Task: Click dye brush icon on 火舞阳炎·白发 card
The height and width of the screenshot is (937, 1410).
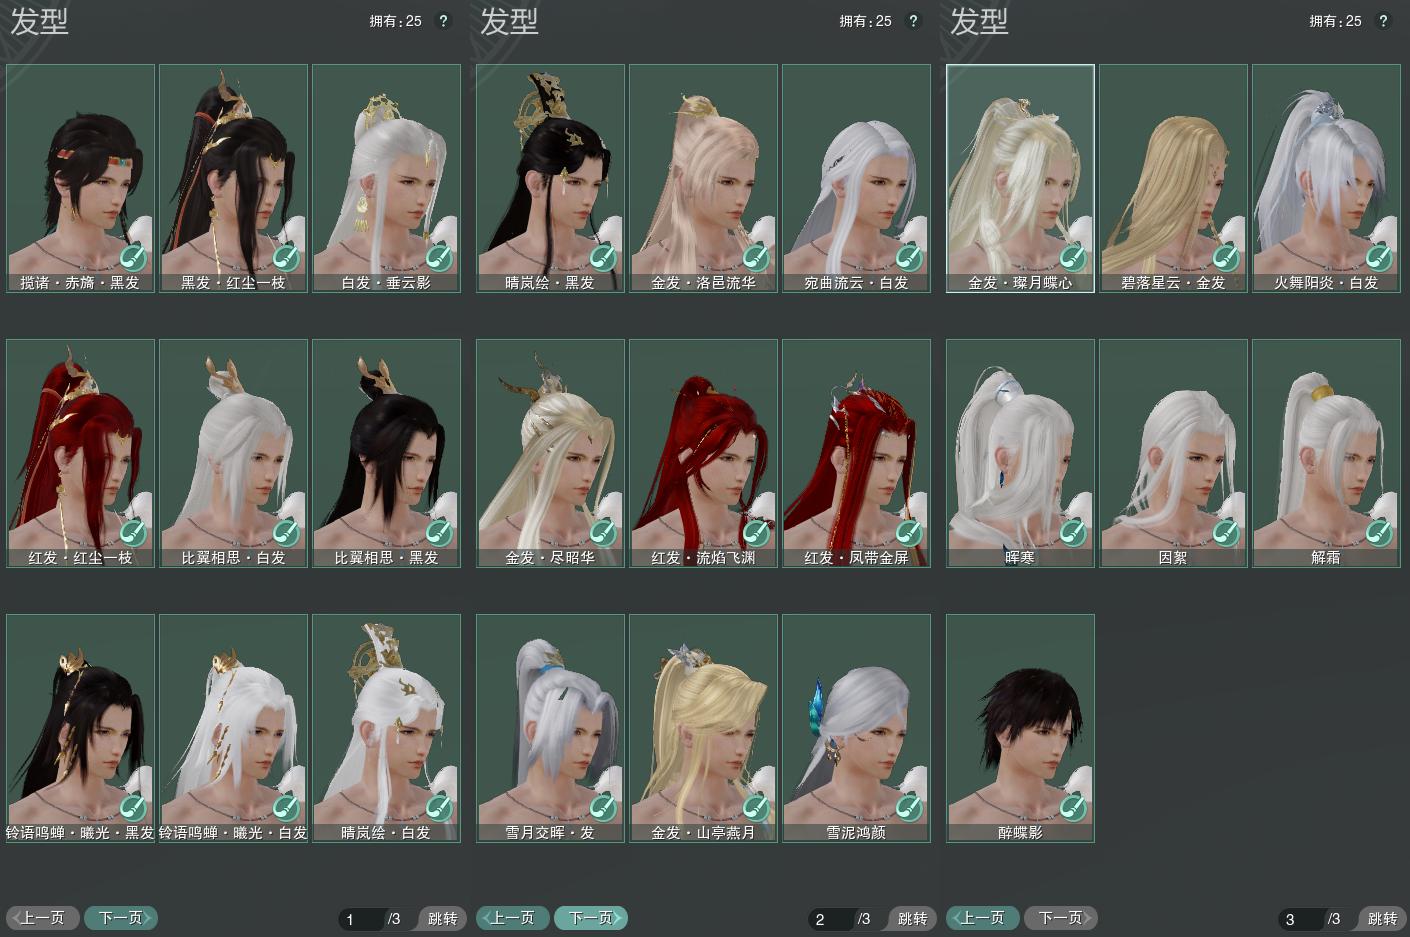Action: 1379,257
